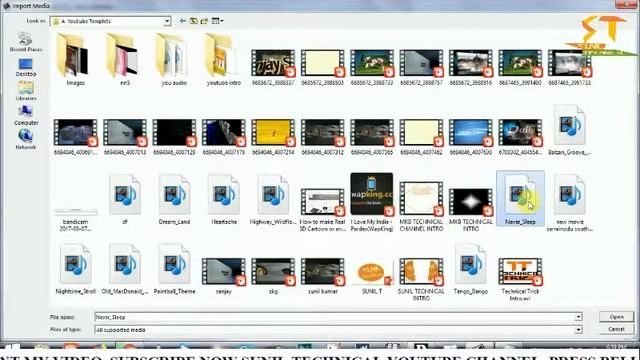Viewport: 640px width, 360px height.
Task: Select the skg video file
Action: point(273,276)
